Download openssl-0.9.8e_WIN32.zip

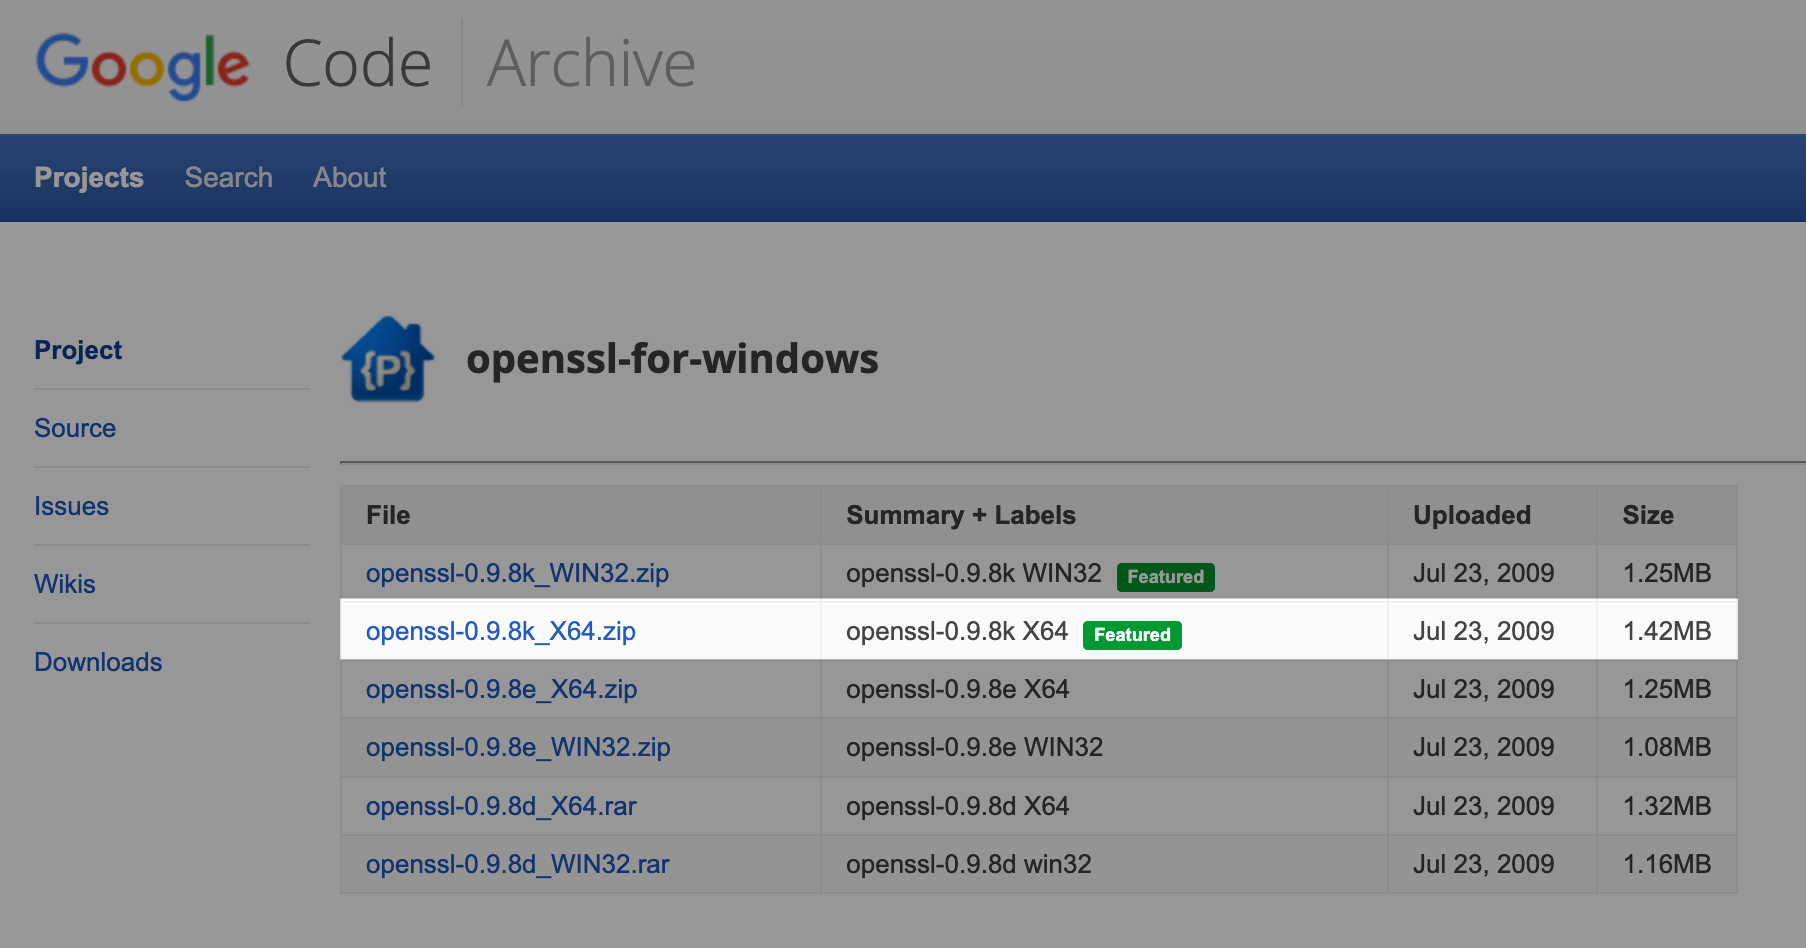coord(518,747)
